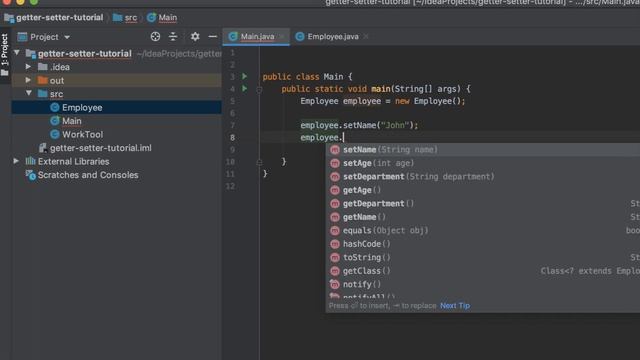Viewport: 640px width, 360px height.
Task: Click method icon next to toString
Action: (335, 257)
